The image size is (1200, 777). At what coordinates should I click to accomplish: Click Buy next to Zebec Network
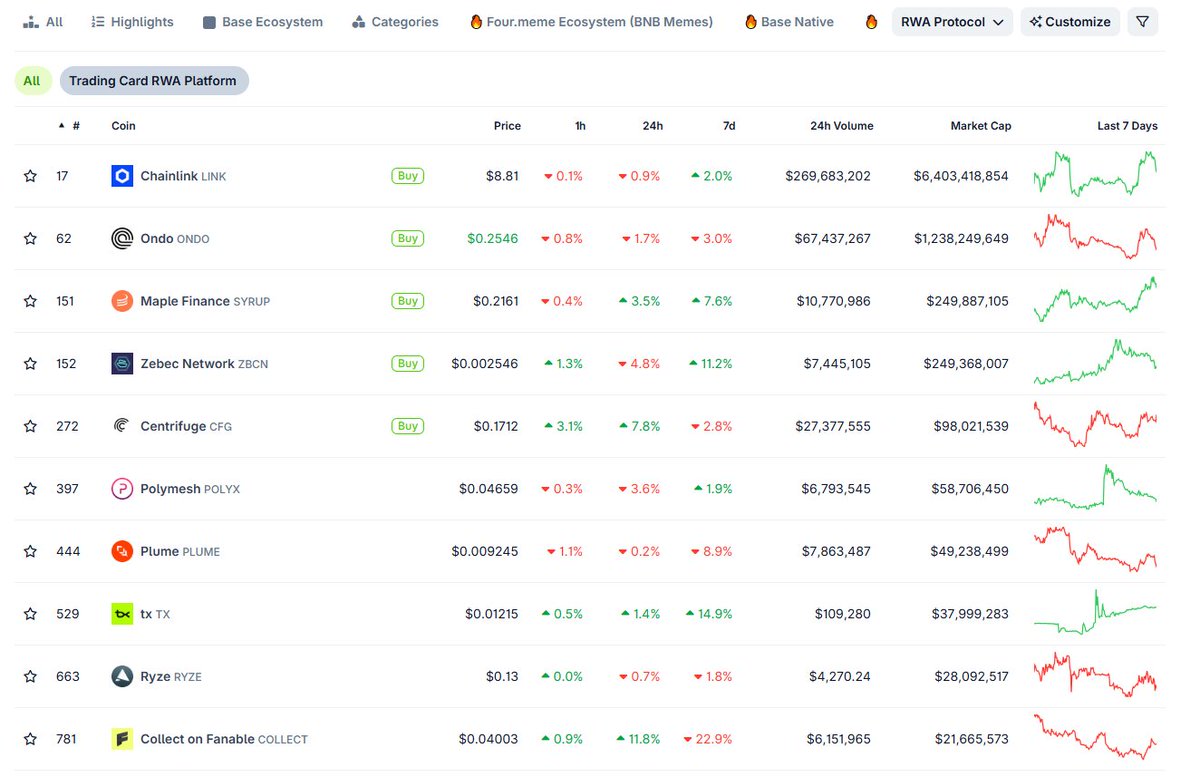(x=407, y=364)
